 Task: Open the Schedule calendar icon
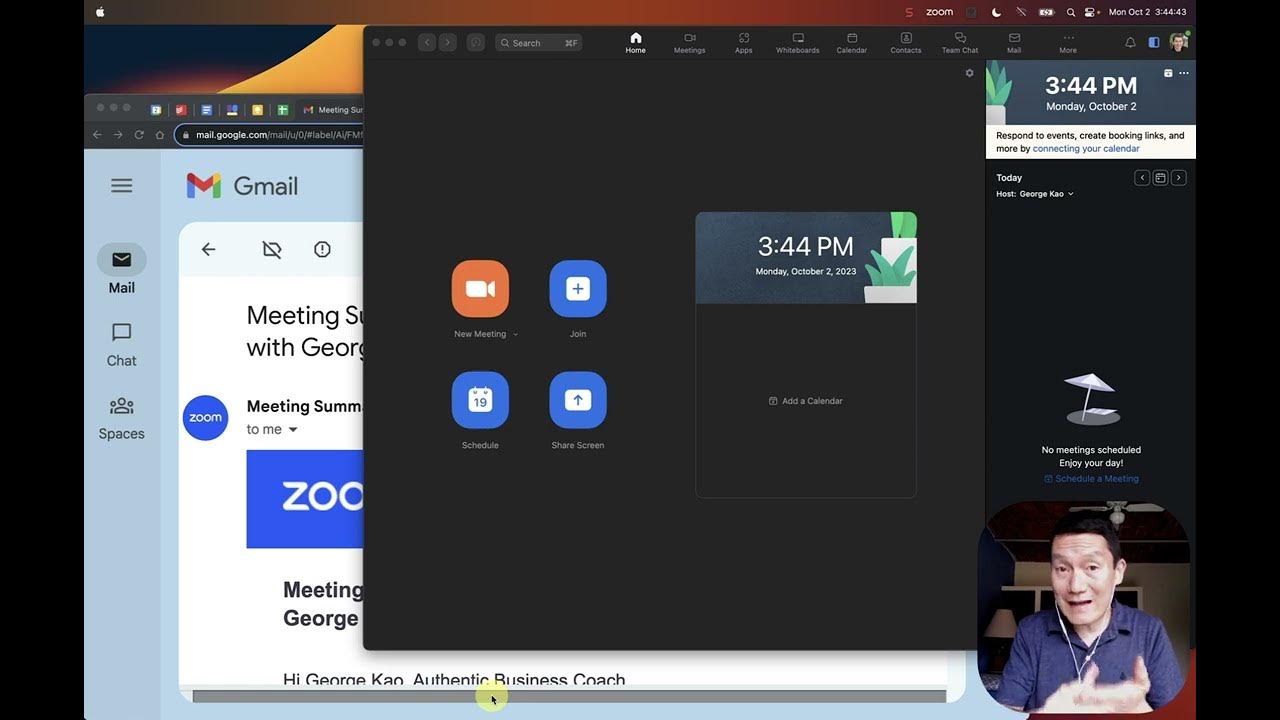480,400
